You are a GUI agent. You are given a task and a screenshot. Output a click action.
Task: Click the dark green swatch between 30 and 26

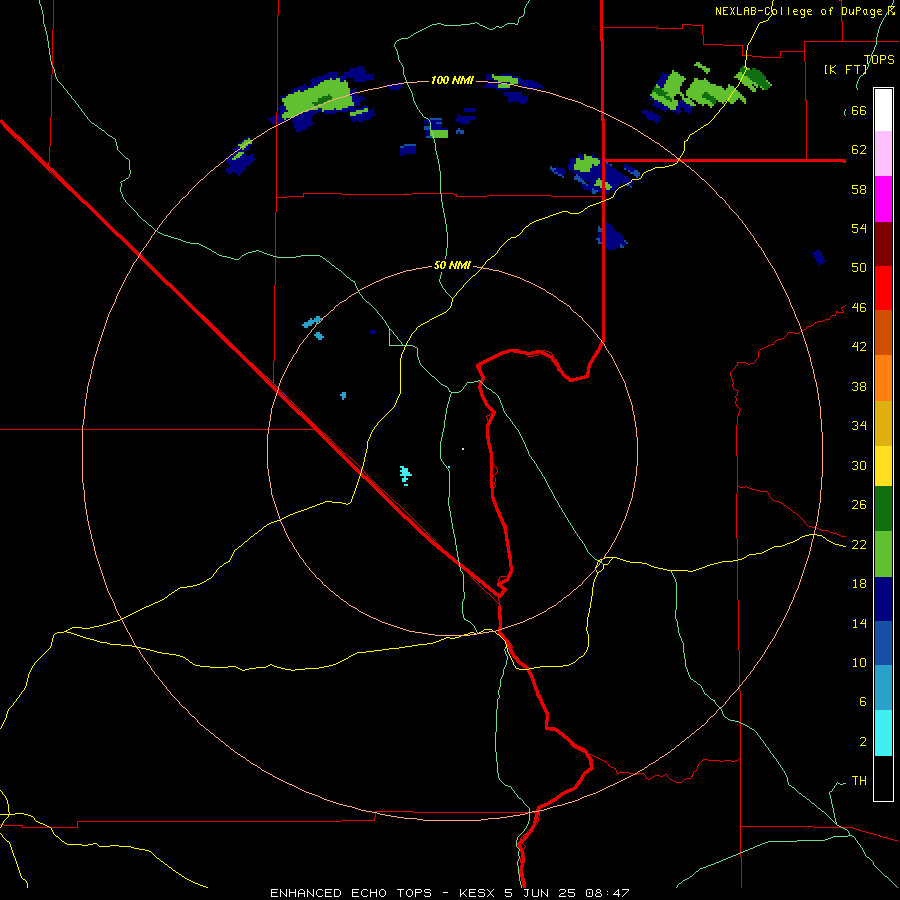pos(883,509)
